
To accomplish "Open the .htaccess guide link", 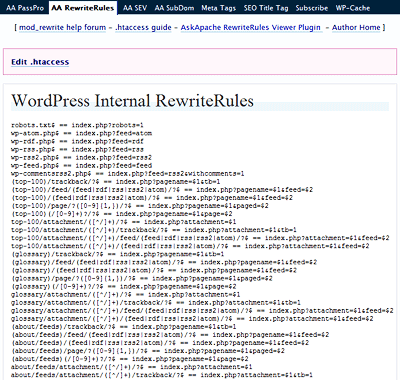I will click(x=143, y=27).
